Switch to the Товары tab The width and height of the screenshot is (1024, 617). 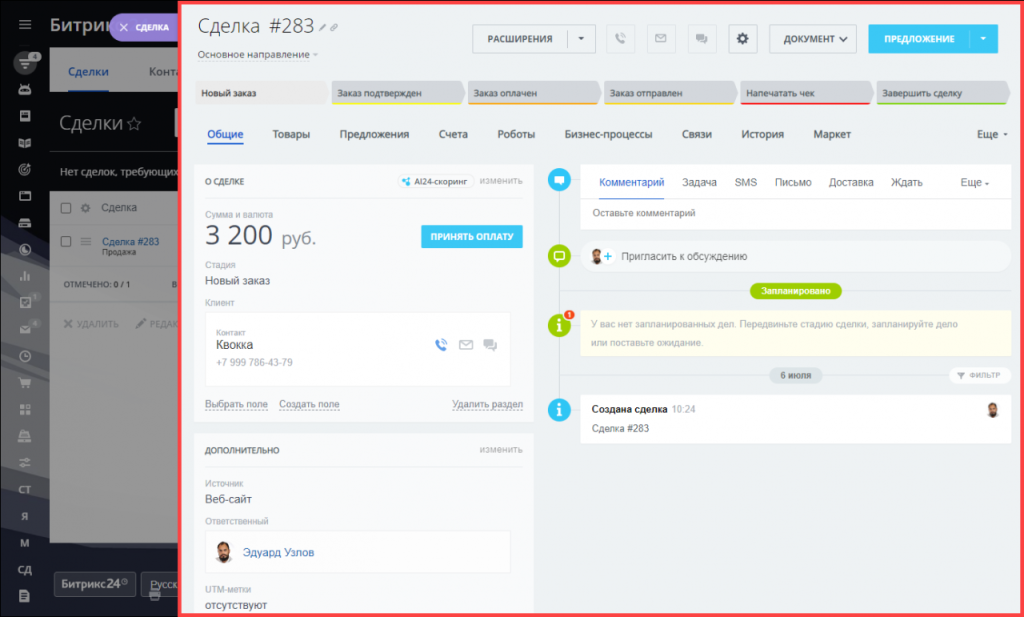(291, 134)
